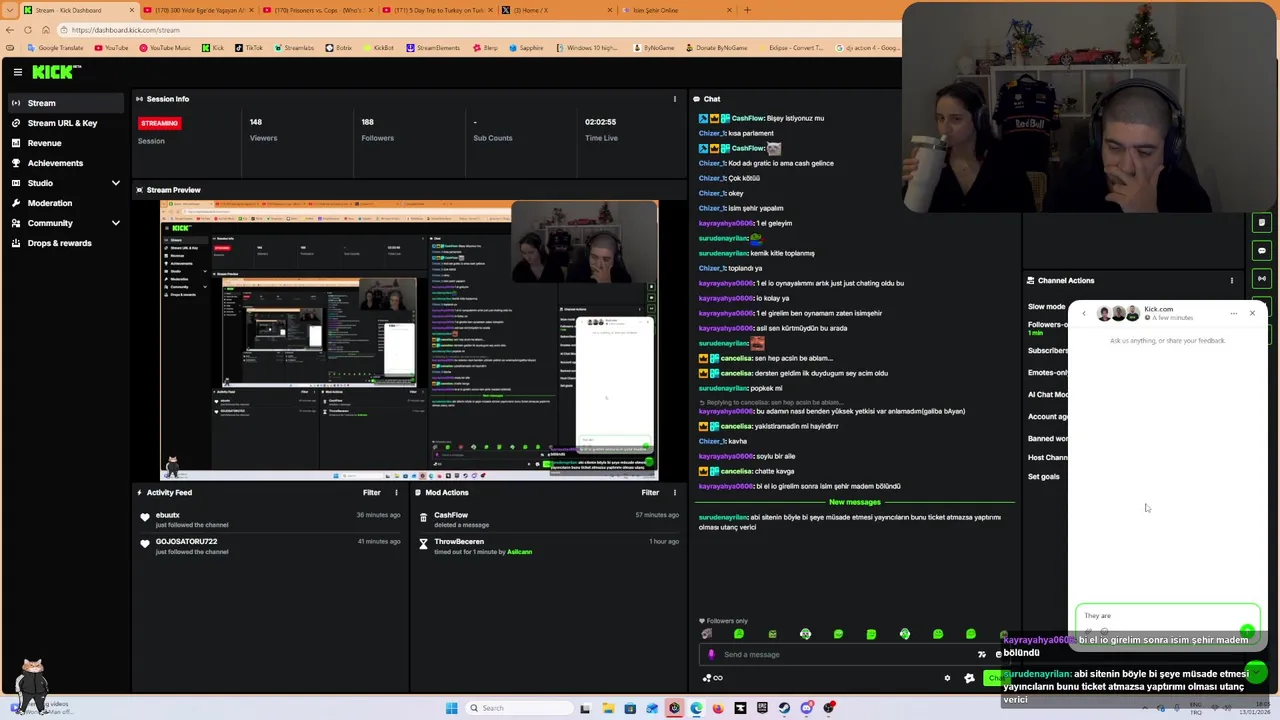The width and height of the screenshot is (1280, 720).
Task: Open Session Info panel options menu
Action: tap(674, 99)
